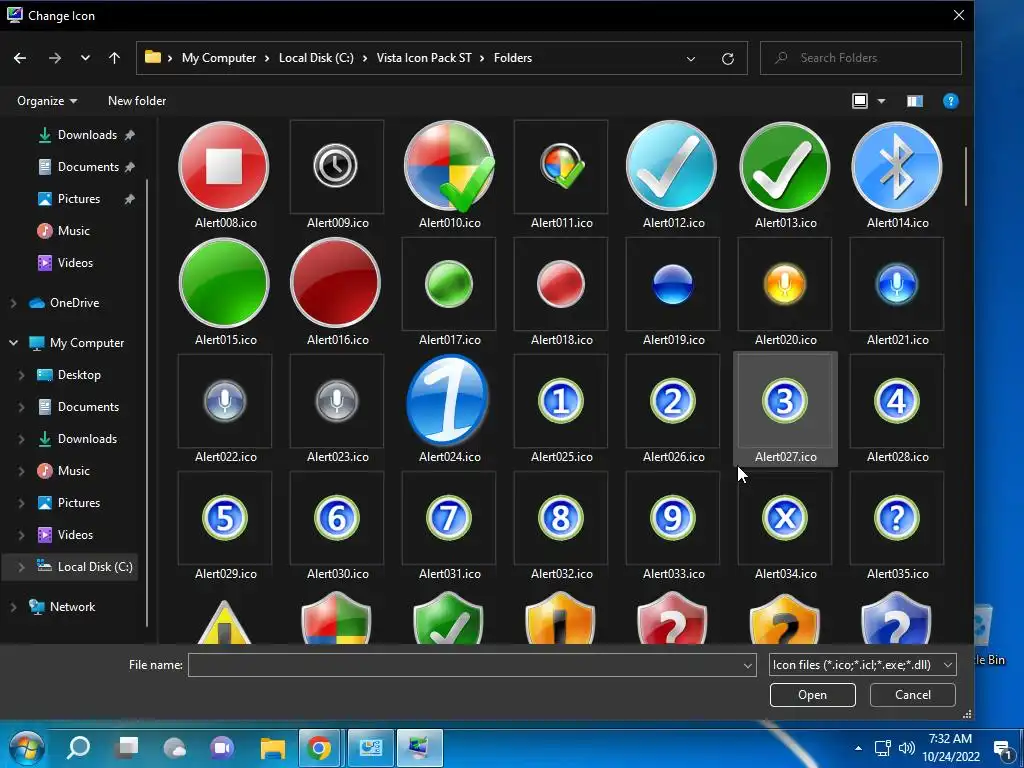Collapse the My Computer tree node
Screen dimensions: 1024x768
13,343
